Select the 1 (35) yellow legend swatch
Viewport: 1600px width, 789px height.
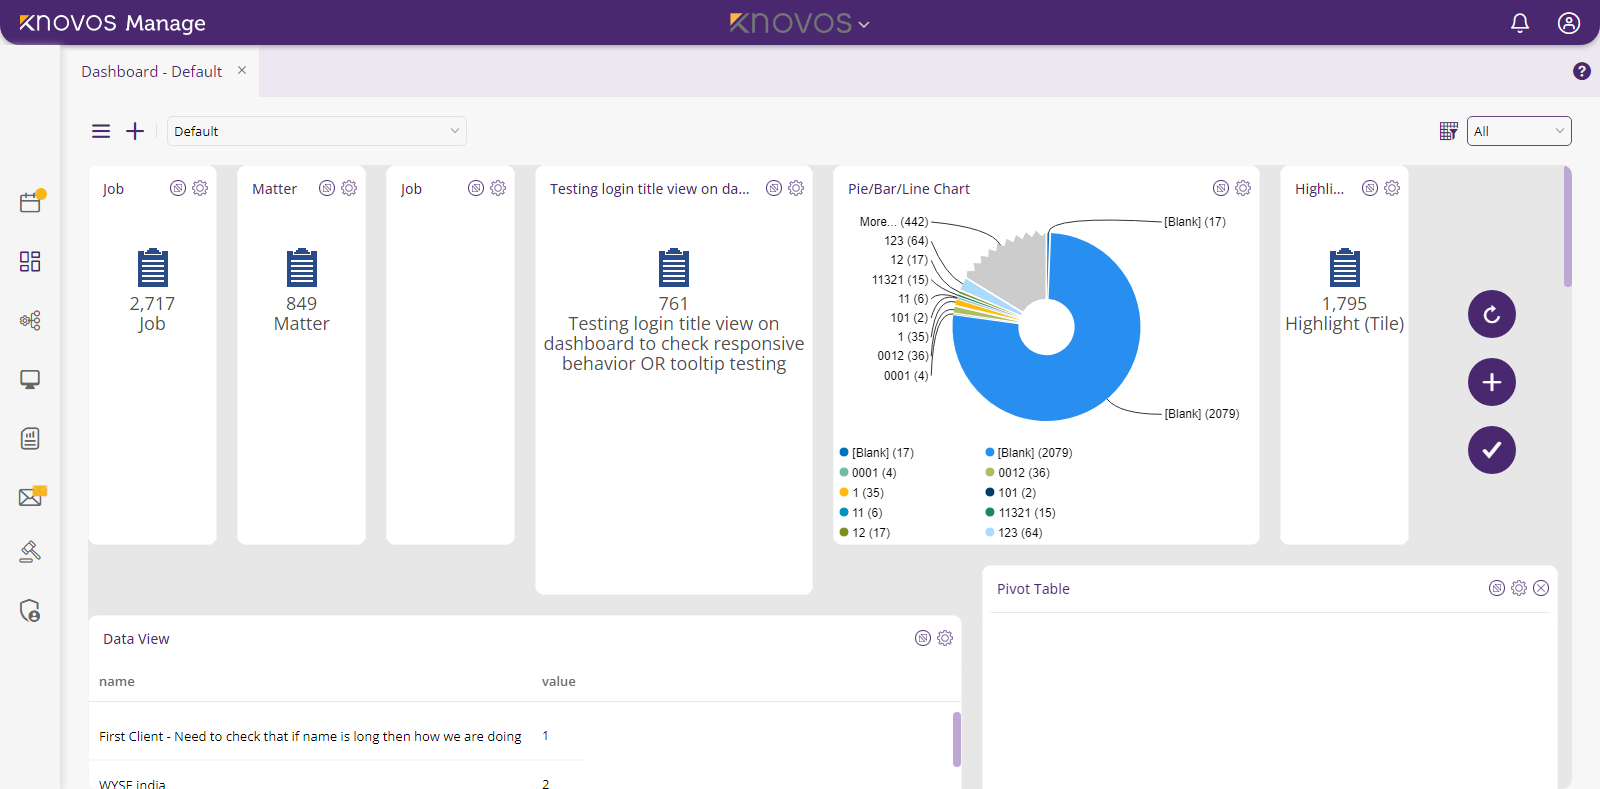coord(844,492)
